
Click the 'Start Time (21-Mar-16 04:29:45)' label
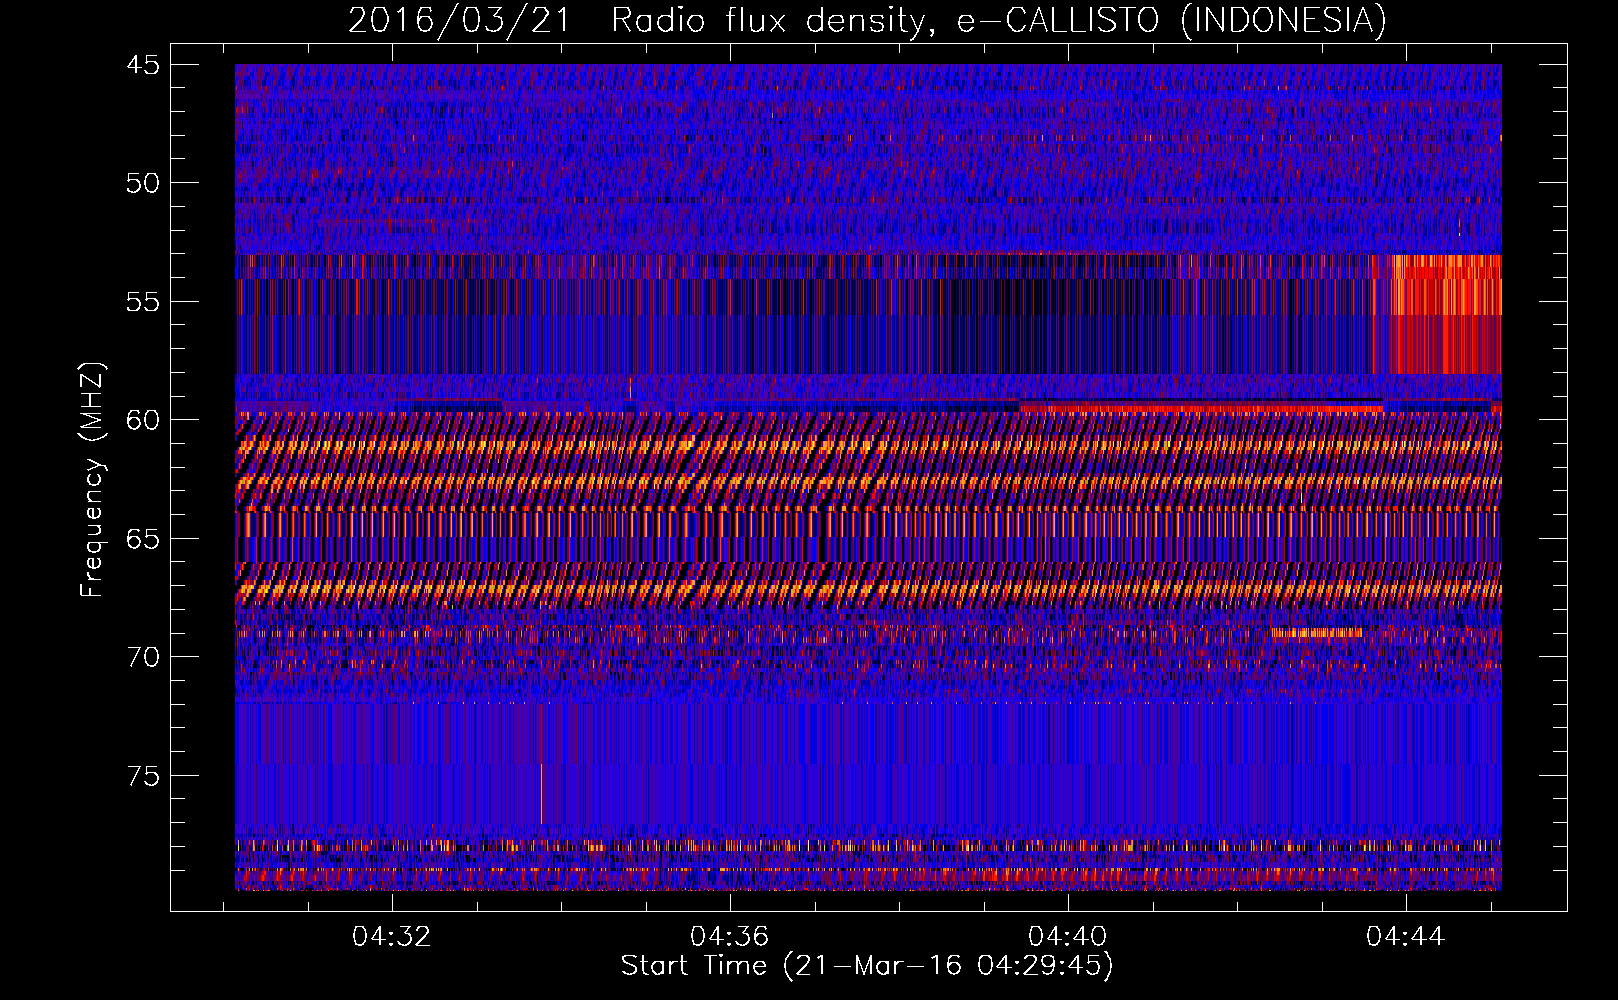(867, 966)
